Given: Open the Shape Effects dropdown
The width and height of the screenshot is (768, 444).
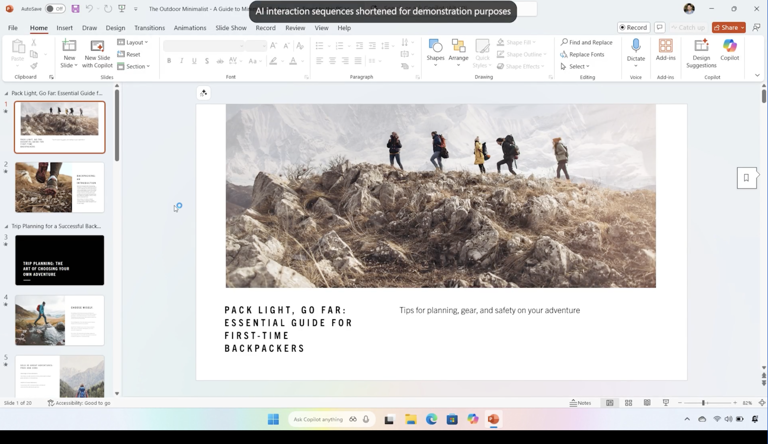Looking at the screenshot, I should tap(521, 66).
